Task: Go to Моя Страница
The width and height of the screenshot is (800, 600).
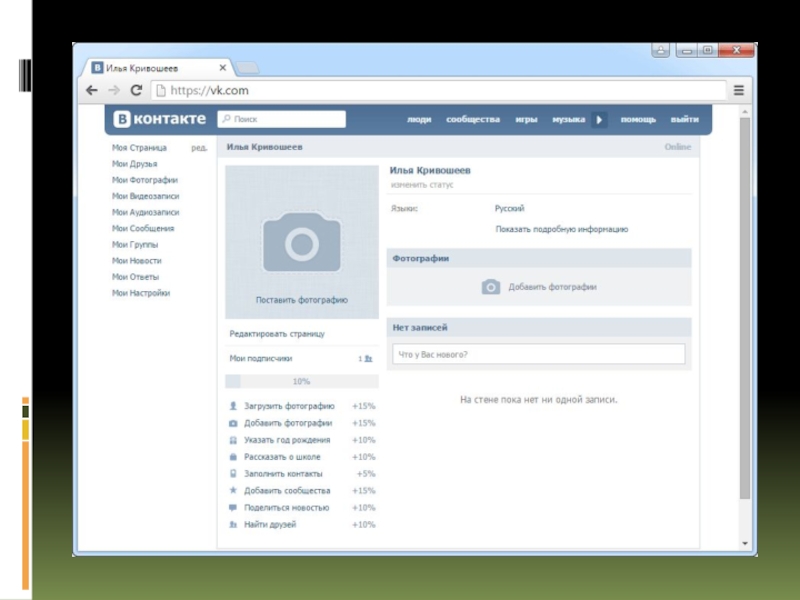Action: [x=139, y=147]
